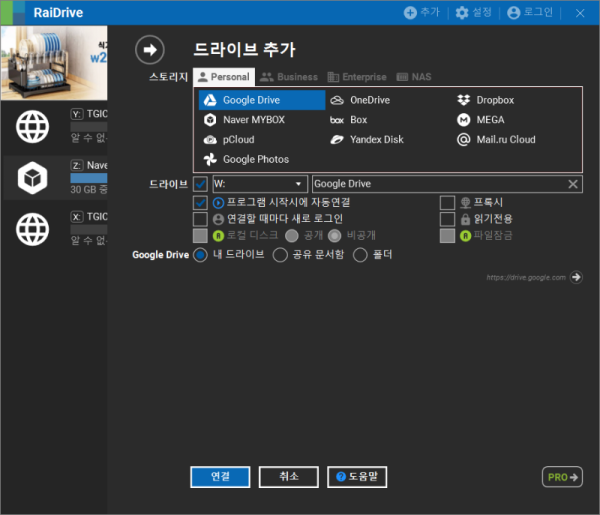
Task: Toggle the 로컬 디스크 checkbox
Action: (x=200, y=236)
